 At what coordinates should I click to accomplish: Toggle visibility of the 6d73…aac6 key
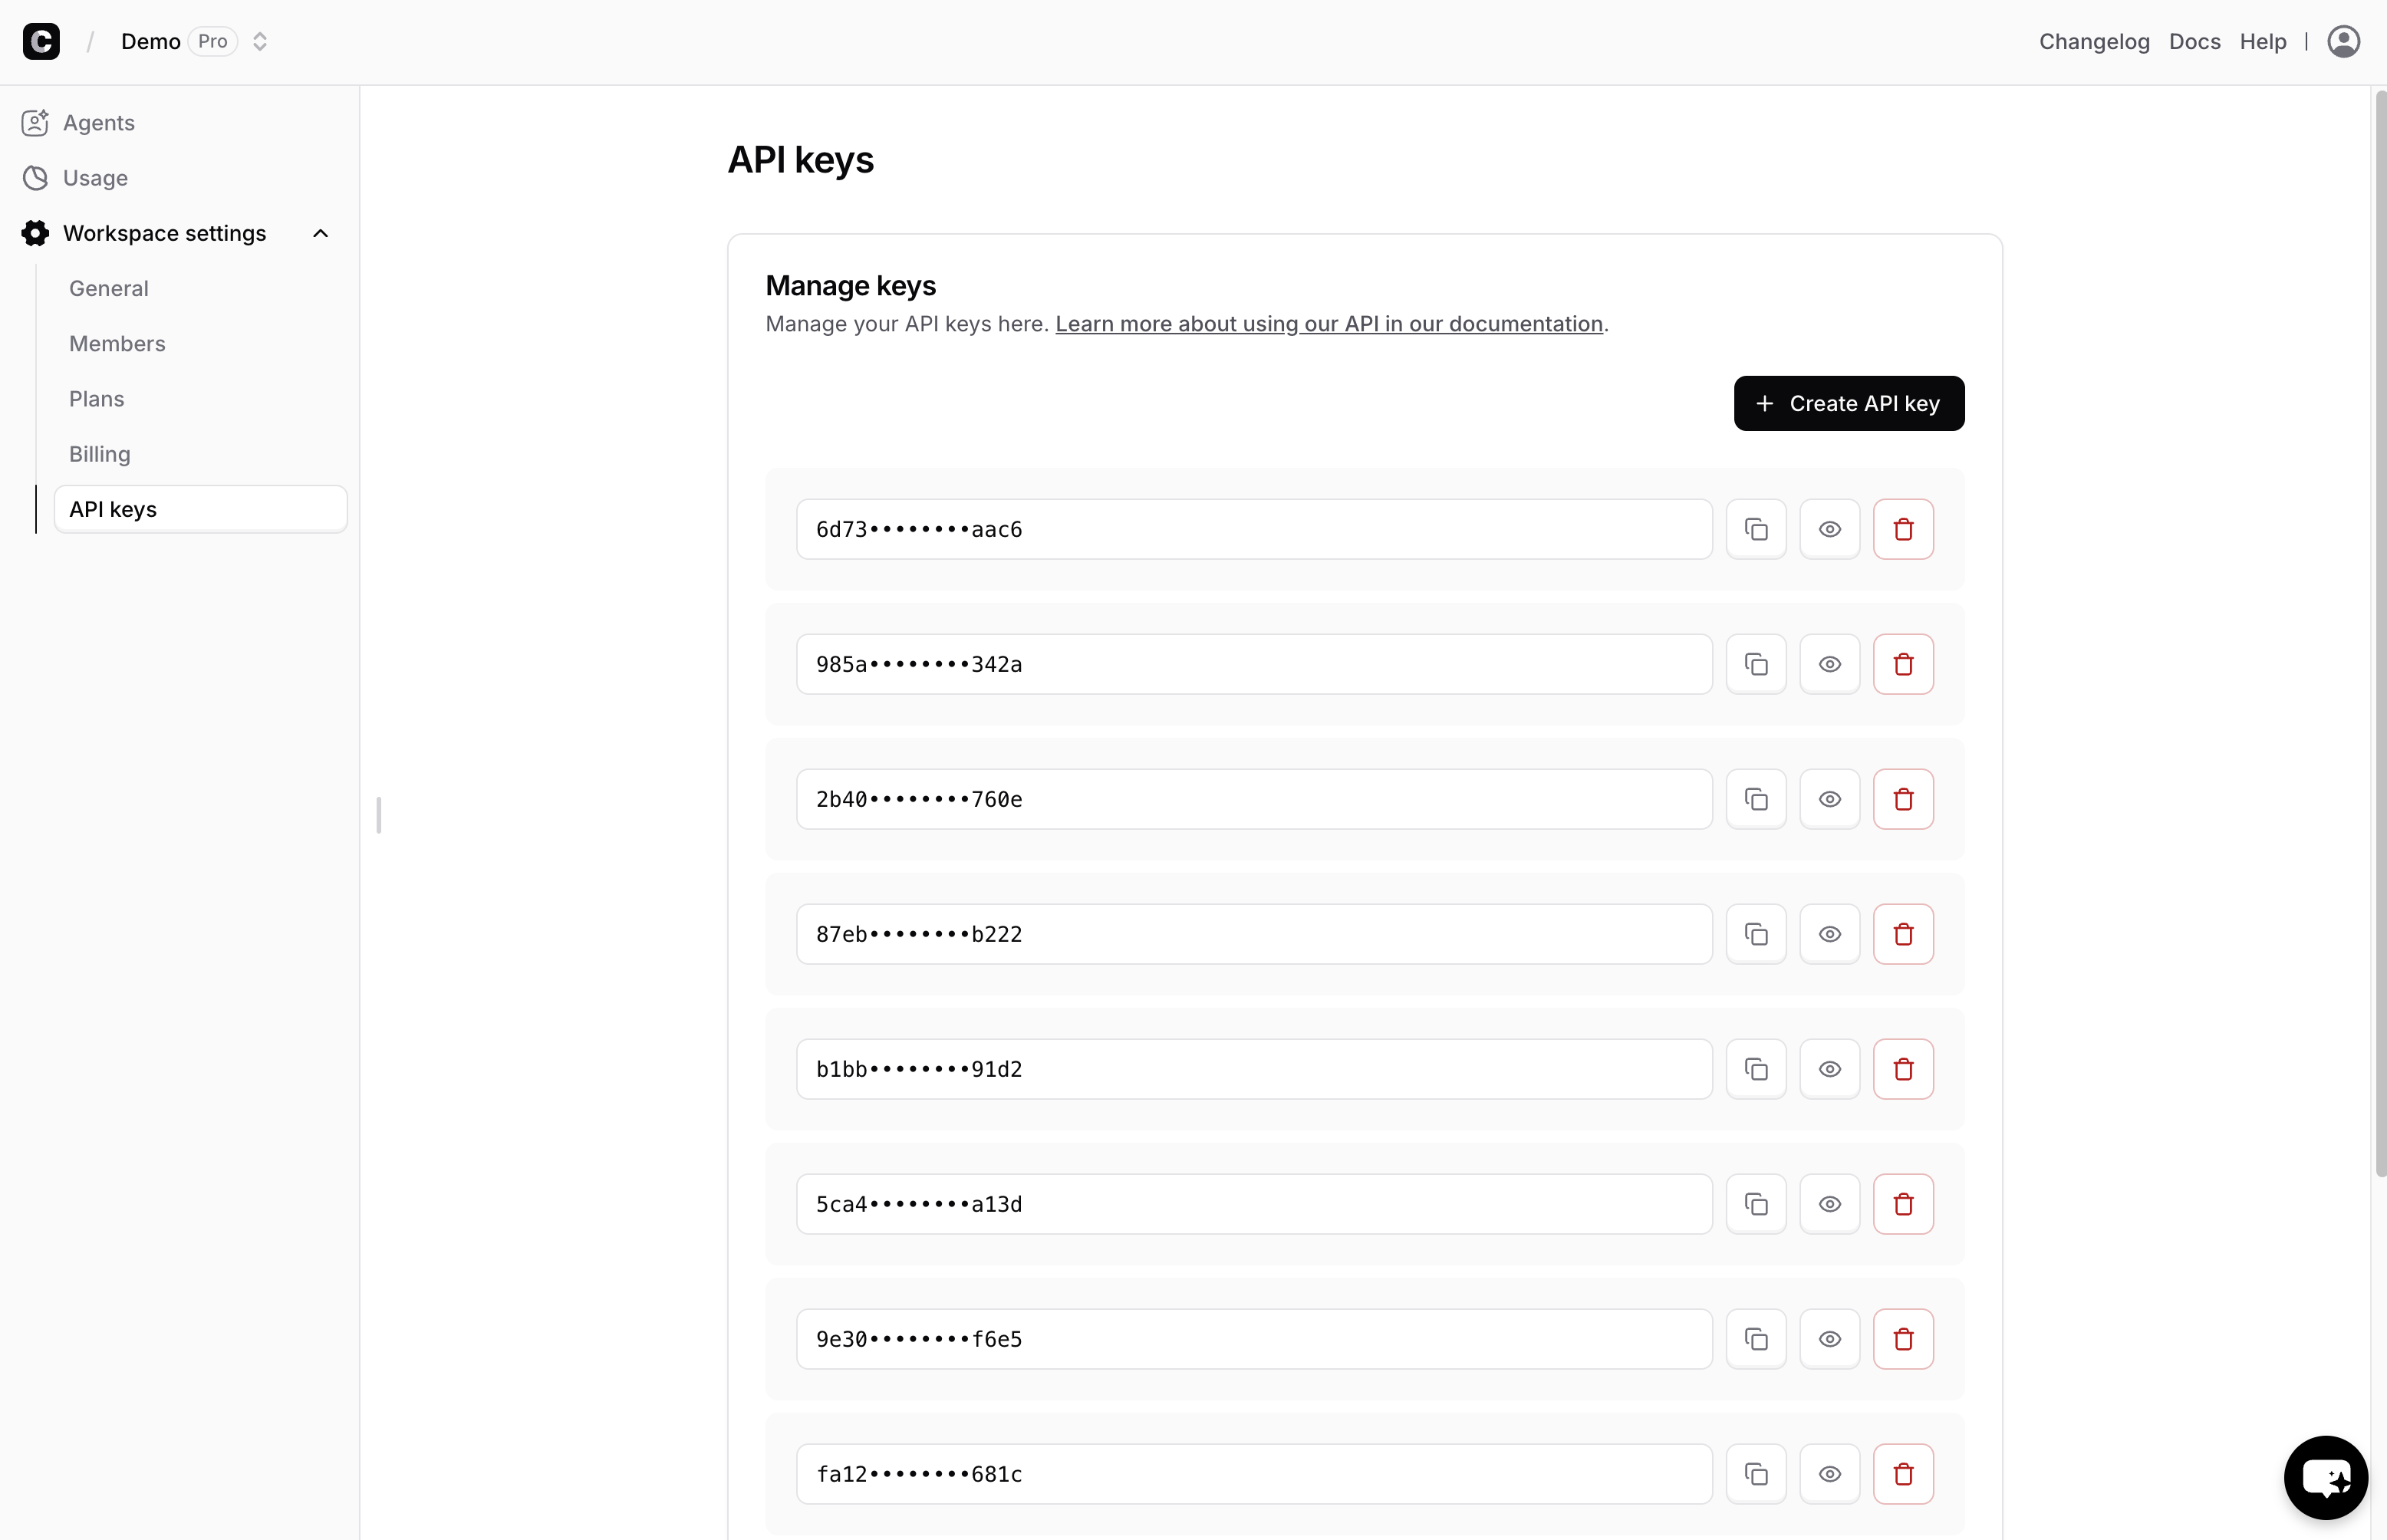pos(1829,529)
